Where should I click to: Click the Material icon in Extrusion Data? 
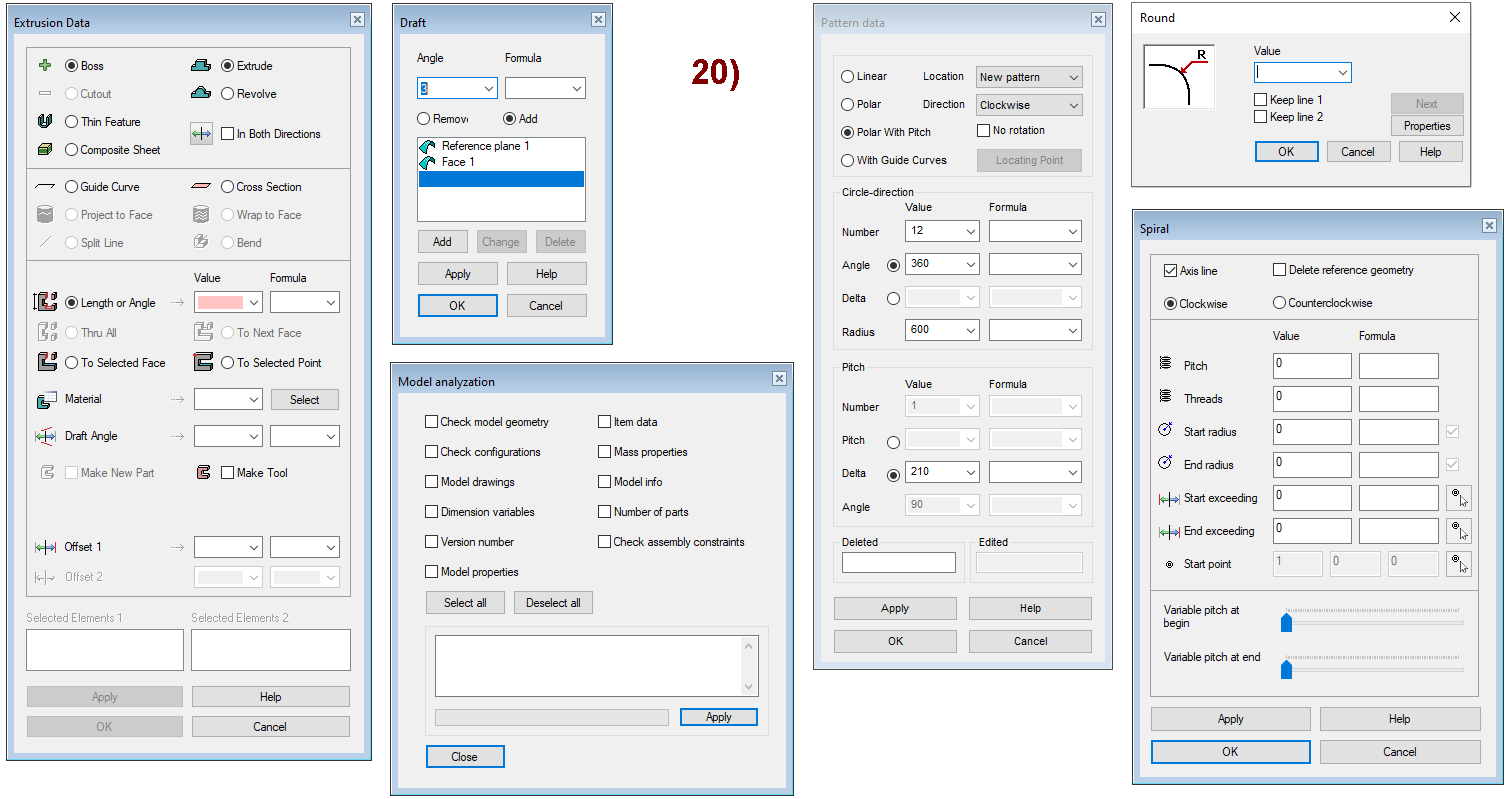45,400
